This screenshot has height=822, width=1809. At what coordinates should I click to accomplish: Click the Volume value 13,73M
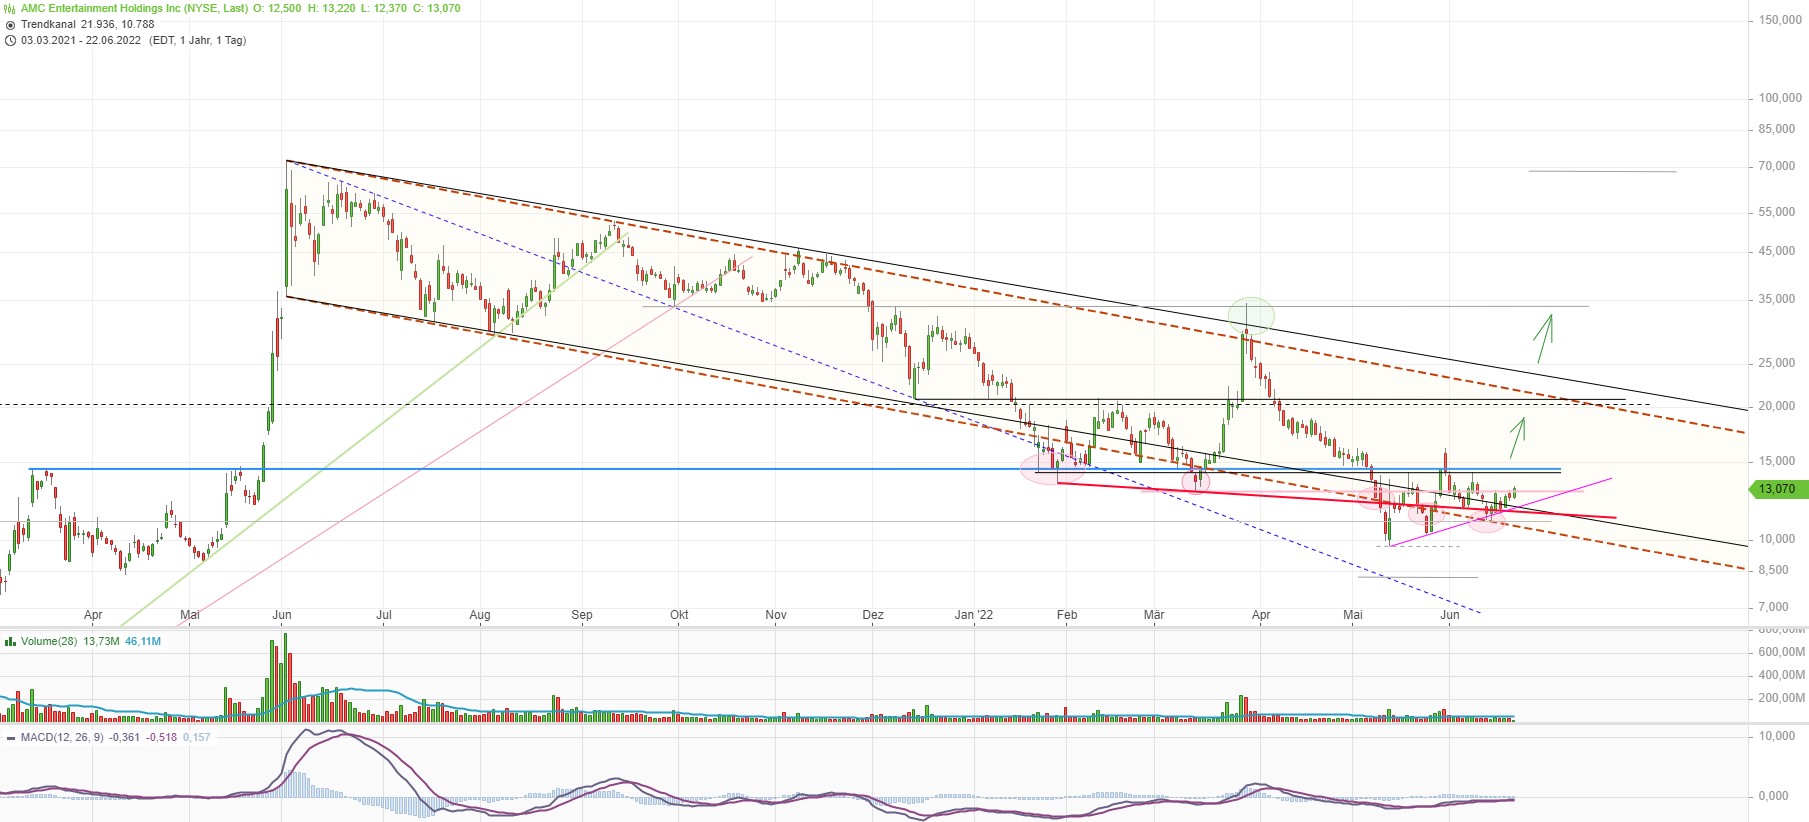(102, 641)
